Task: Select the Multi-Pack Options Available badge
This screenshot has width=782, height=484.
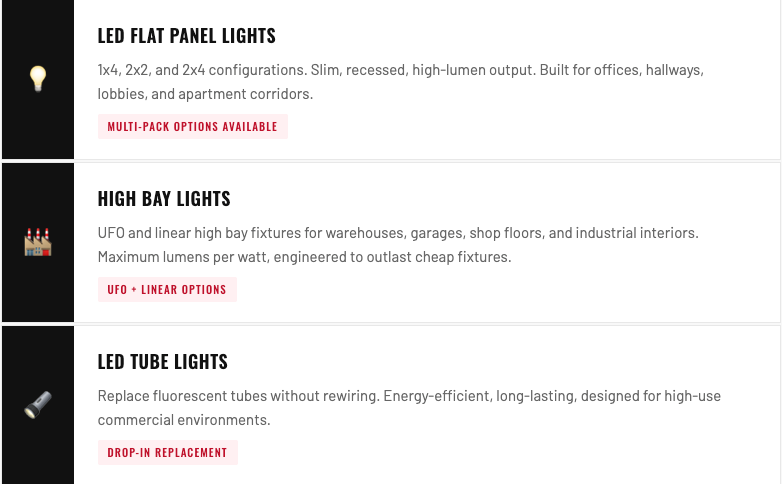Action: [x=193, y=127]
